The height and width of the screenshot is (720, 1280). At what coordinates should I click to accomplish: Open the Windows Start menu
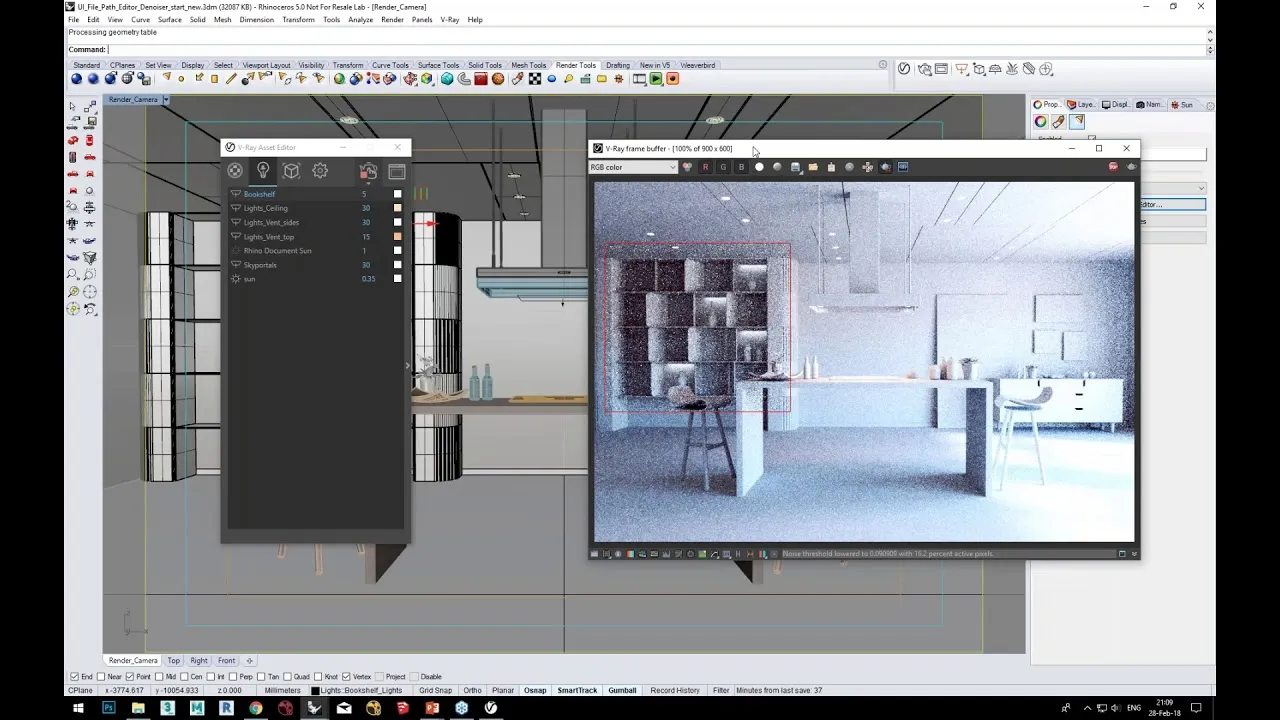(79, 708)
